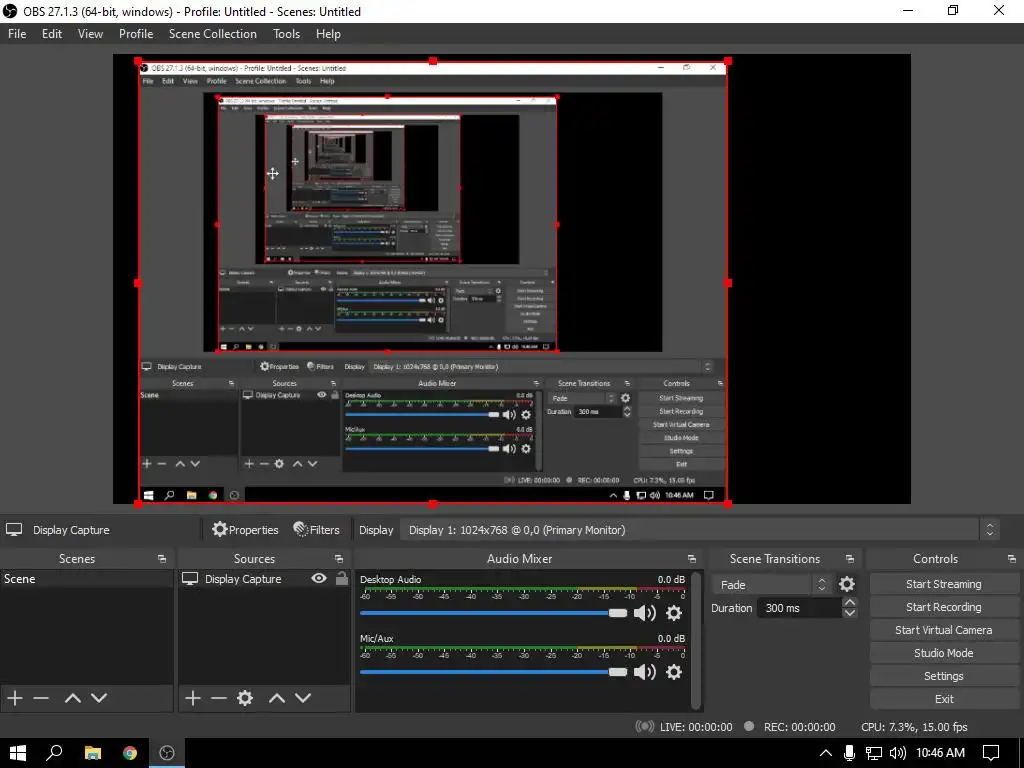1024x768 pixels.
Task: Open the Windows Start menu
Action: pos(18,753)
